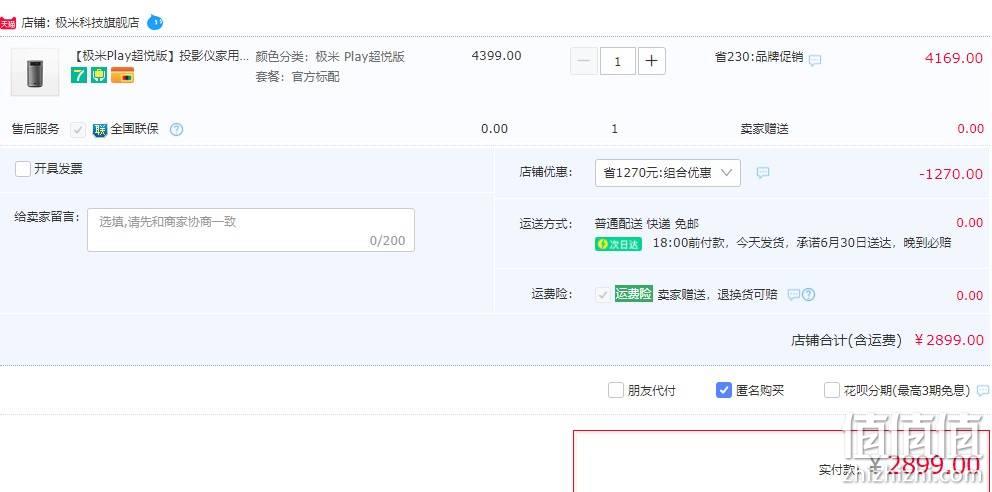992x492 pixels.
Task: Click the 普通配送 快递 免邮 shipping text
Action: pyautogui.click(x=647, y=224)
